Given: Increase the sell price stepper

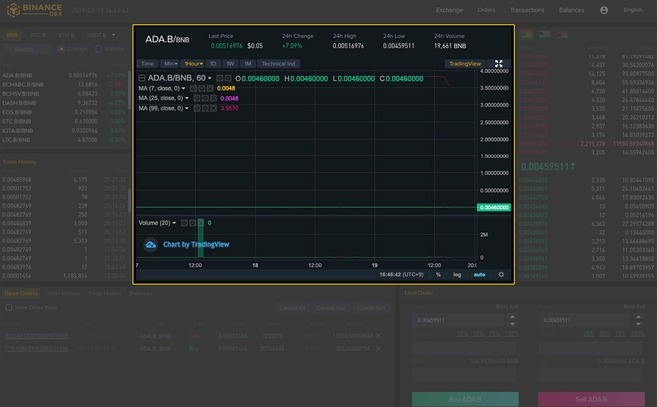Looking at the screenshot, I should (638, 317).
